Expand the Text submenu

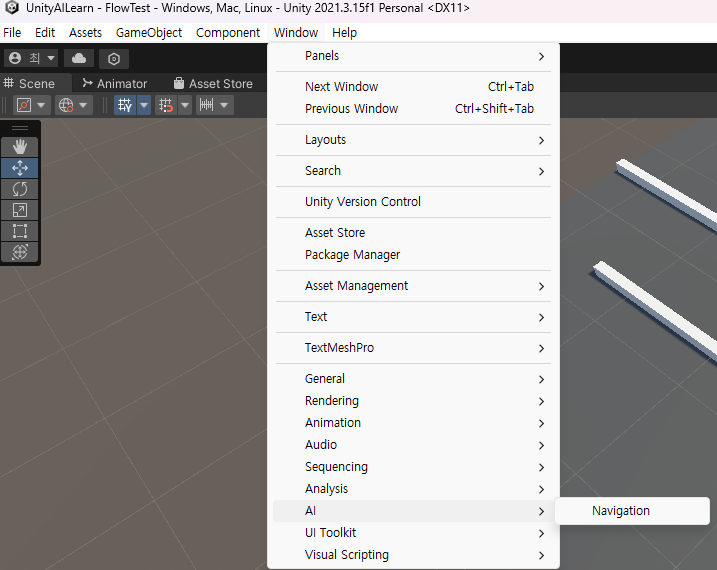click(x=413, y=317)
